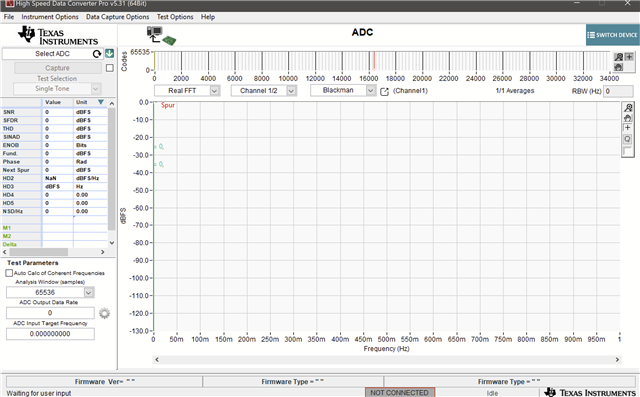The height and width of the screenshot is (397, 640).
Task: Click the Delta marker row
Action: (x=54, y=244)
